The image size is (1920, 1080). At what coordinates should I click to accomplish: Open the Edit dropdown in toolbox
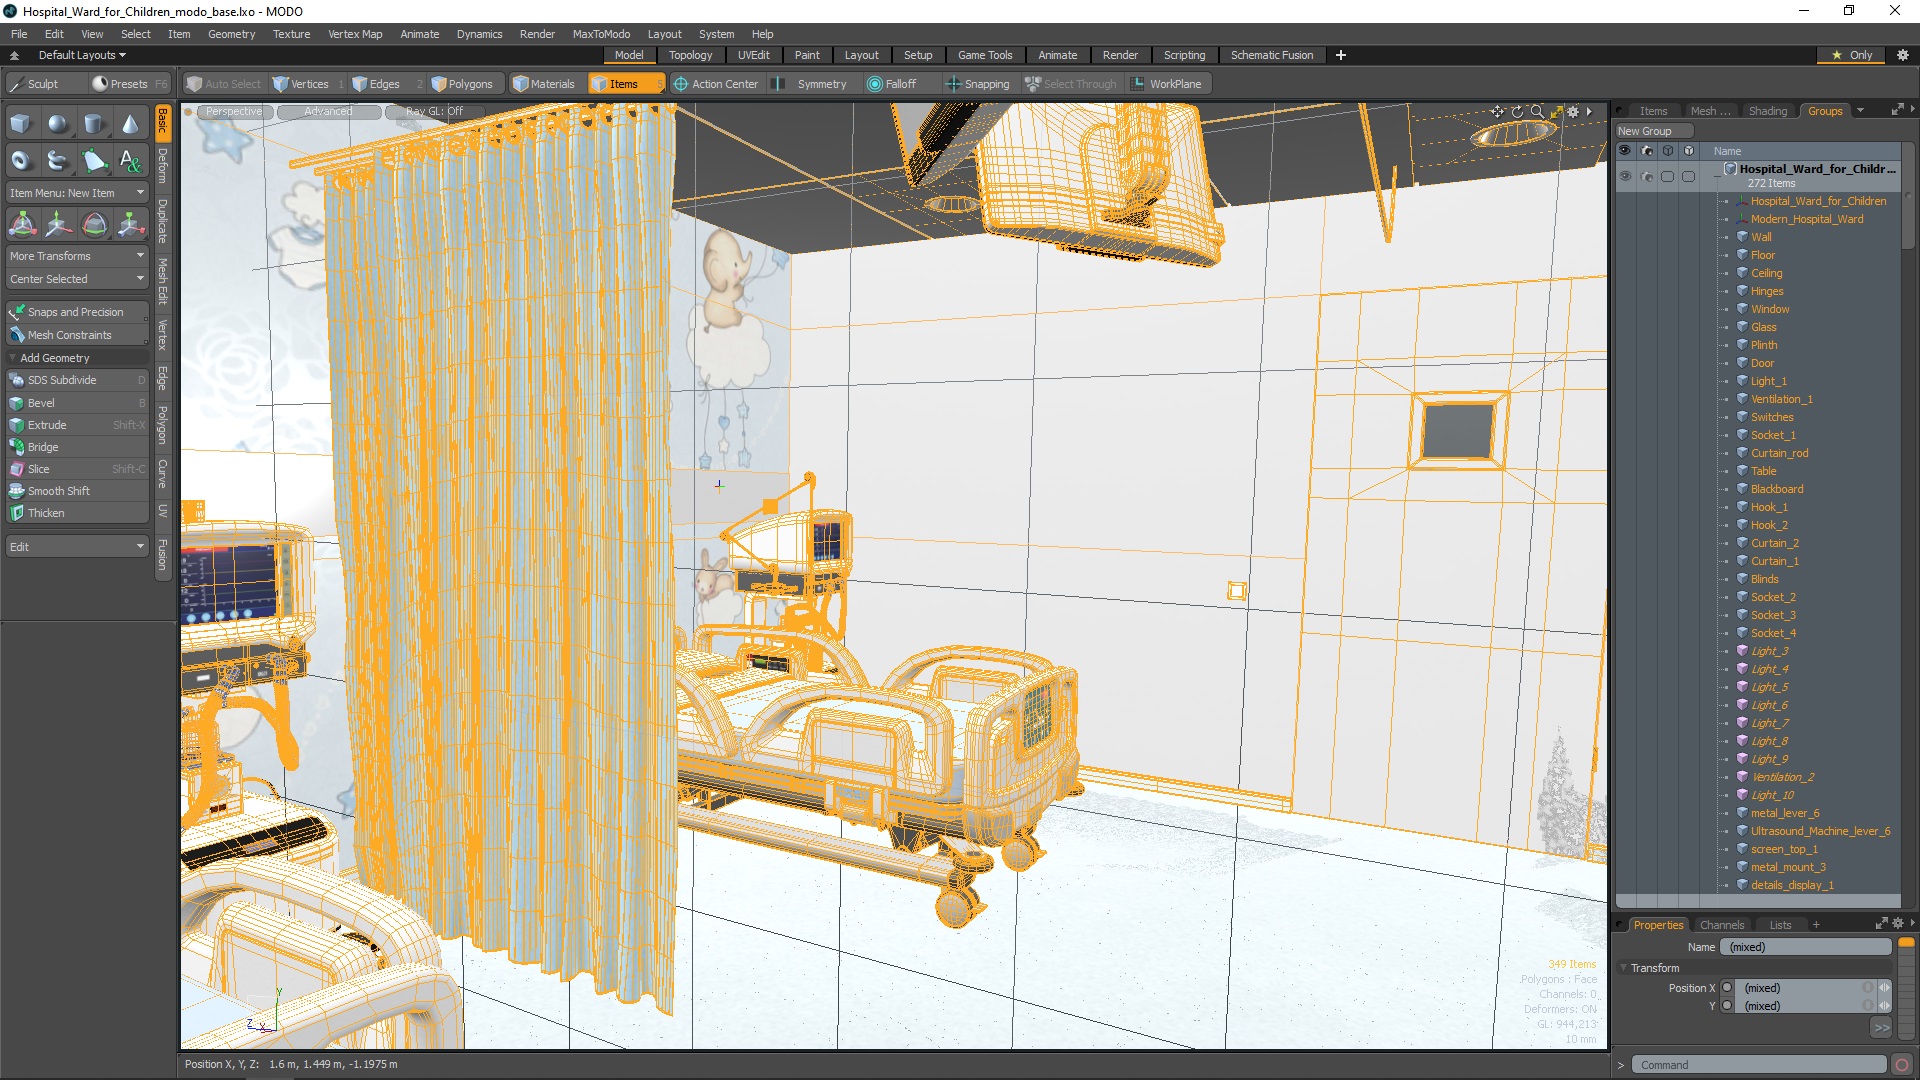coord(77,547)
